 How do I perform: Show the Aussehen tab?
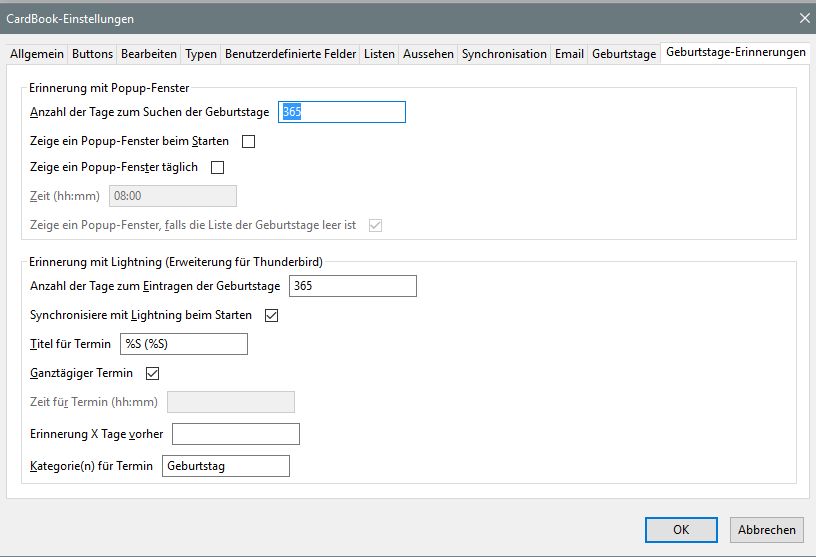coord(428,54)
